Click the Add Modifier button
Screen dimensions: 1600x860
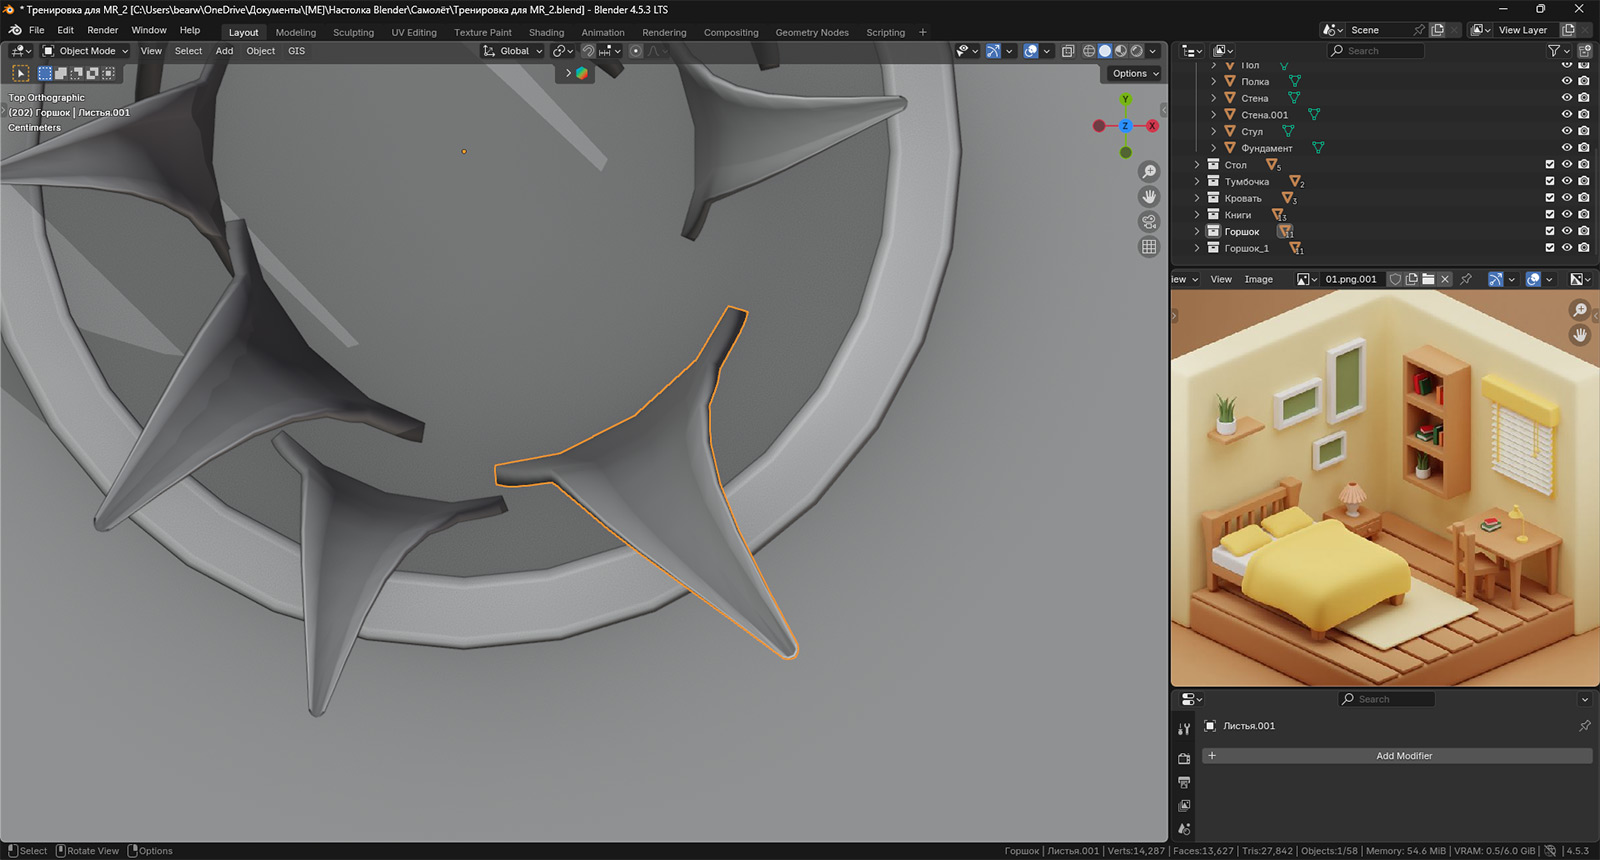1403,756
